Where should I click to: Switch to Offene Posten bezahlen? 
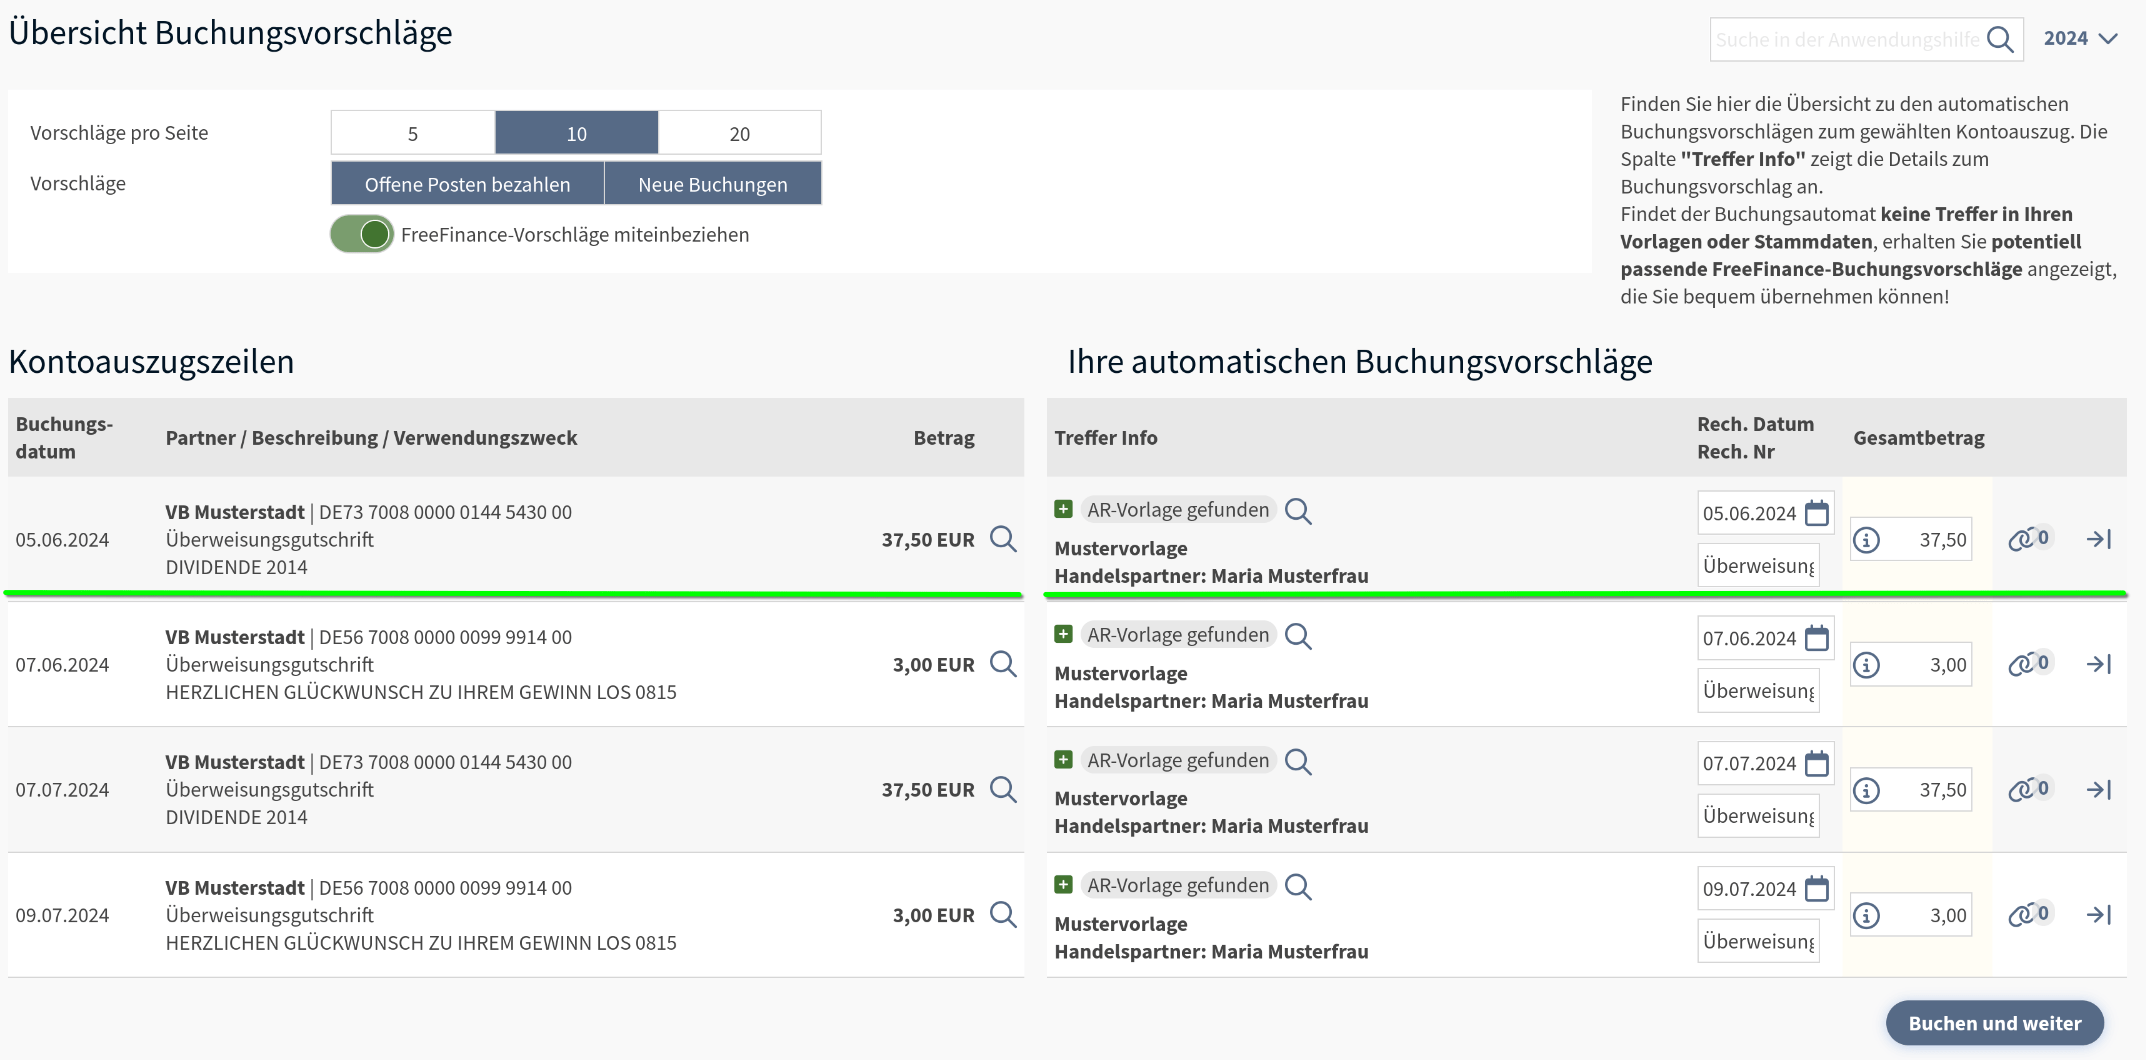click(x=466, y=183)
